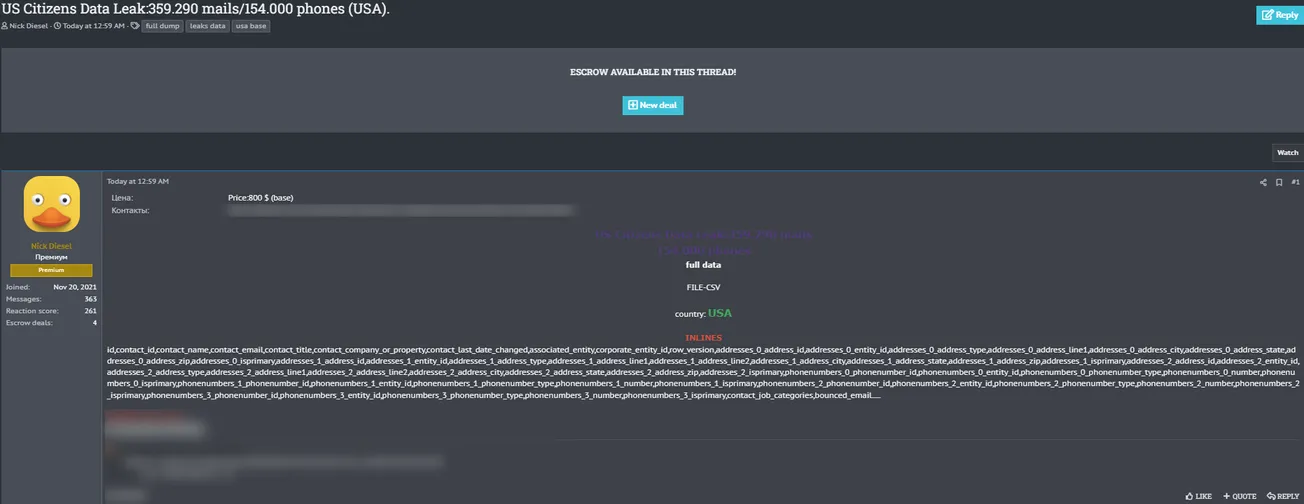Like the post with the thumbs-up icon
This screenshot has height=504, width=1304.
(1198, 496)
